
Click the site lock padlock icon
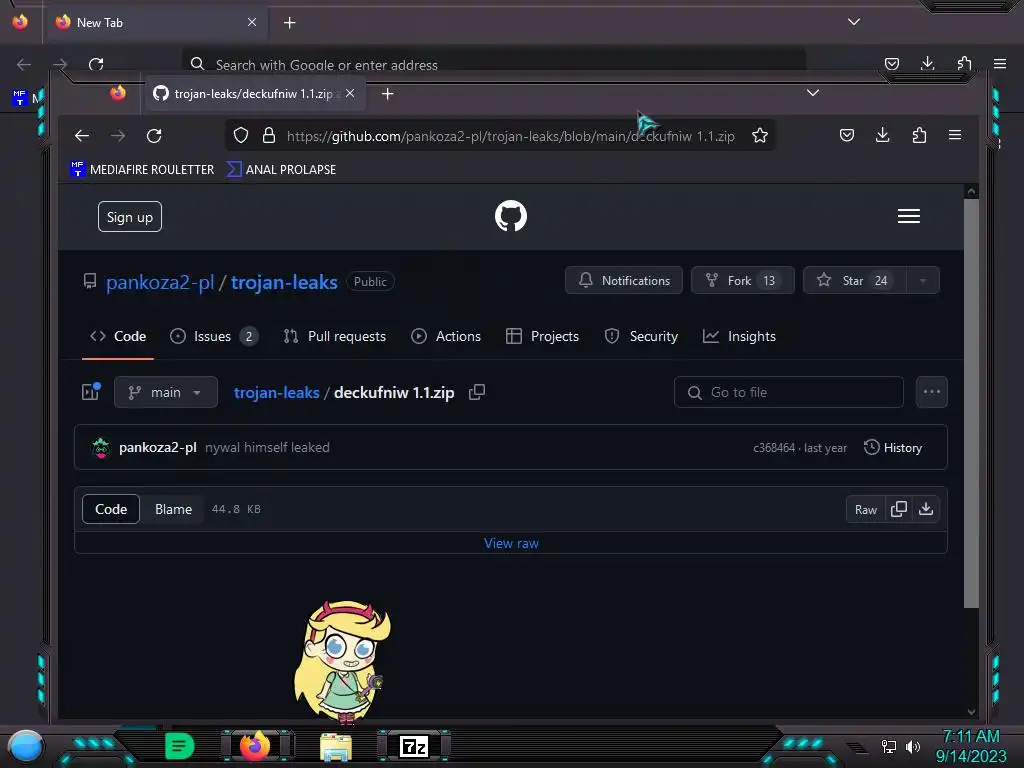click(x=268, y=135)
